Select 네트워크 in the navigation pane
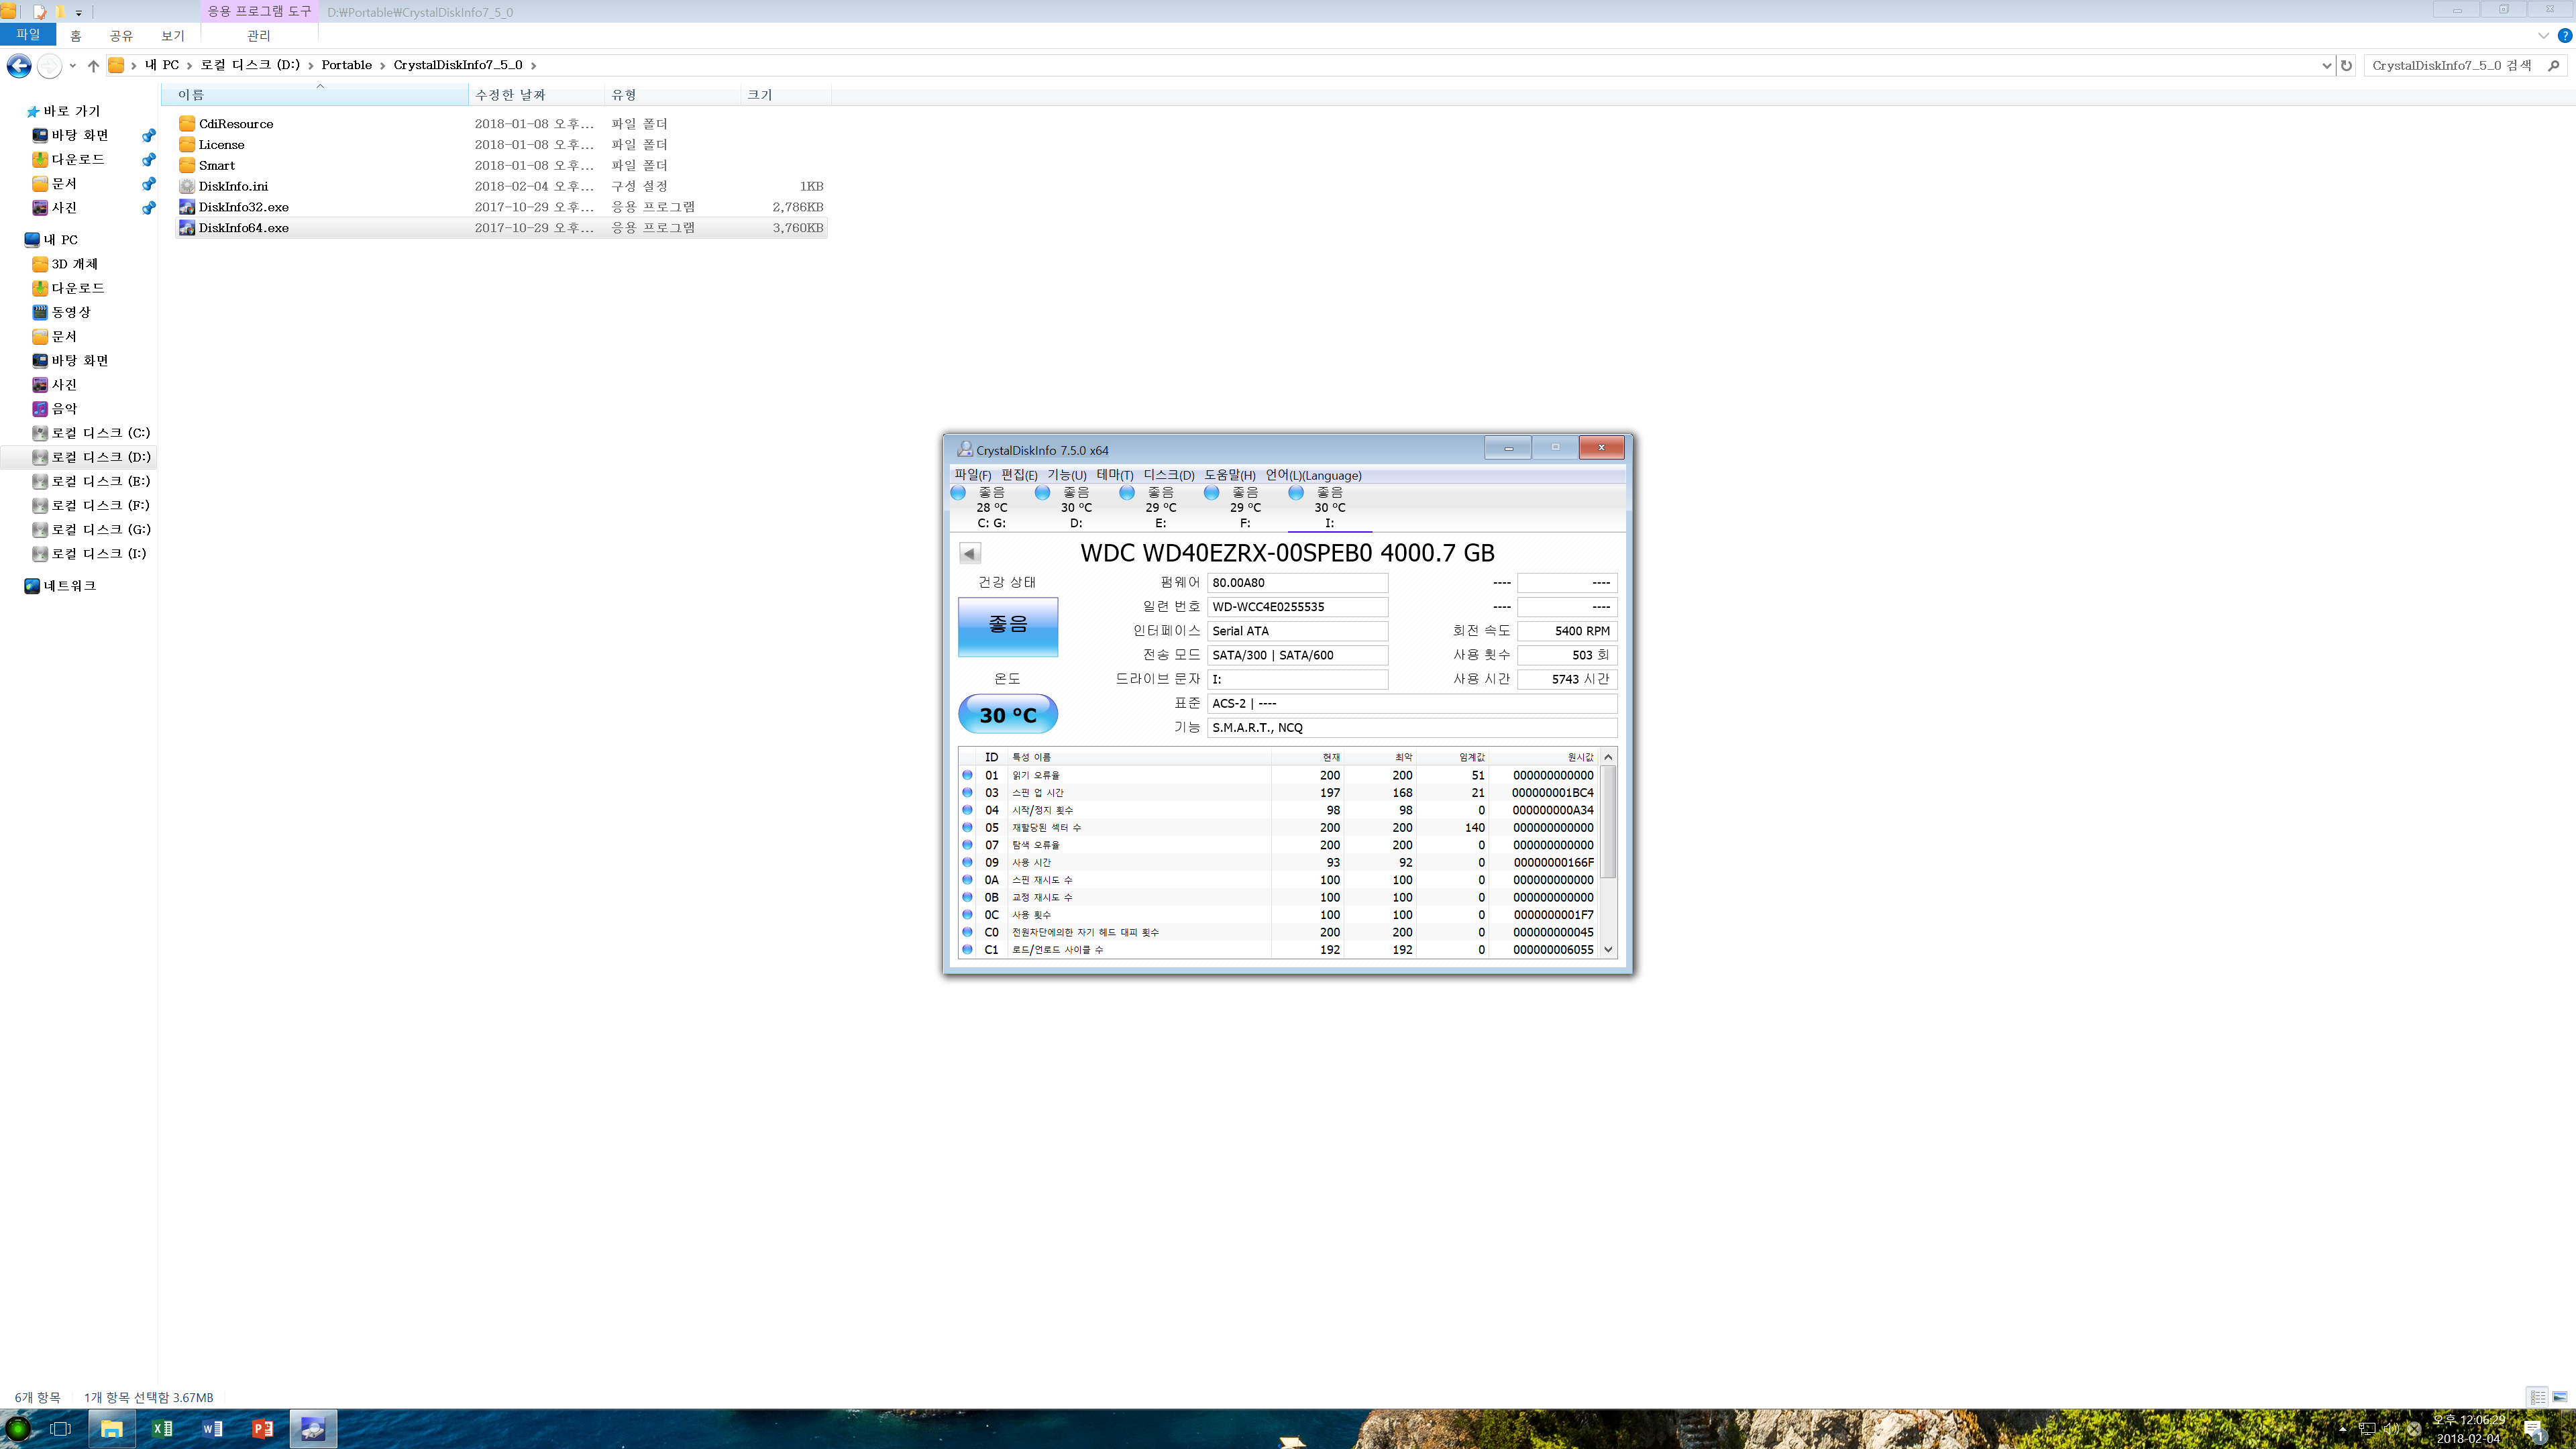 point(61,586)
